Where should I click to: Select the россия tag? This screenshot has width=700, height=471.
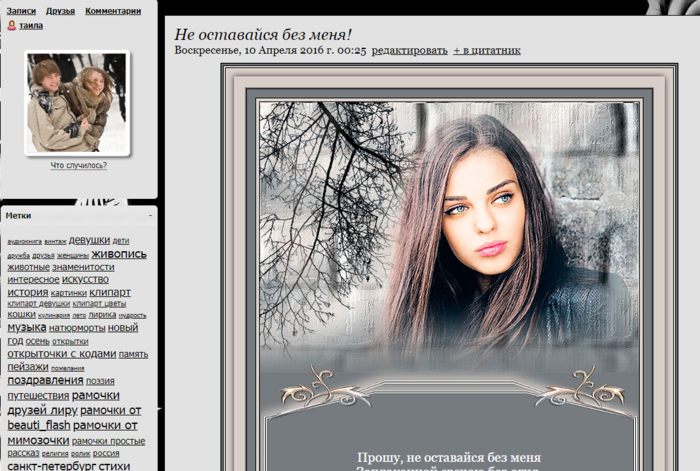click(x=106, y=453)
